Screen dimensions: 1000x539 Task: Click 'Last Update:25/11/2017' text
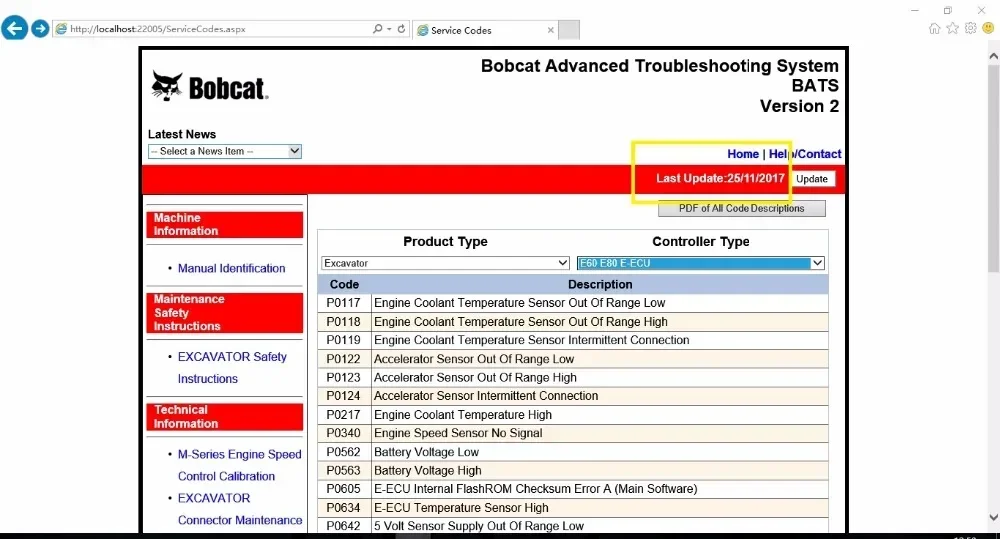[x=721, y=179]
